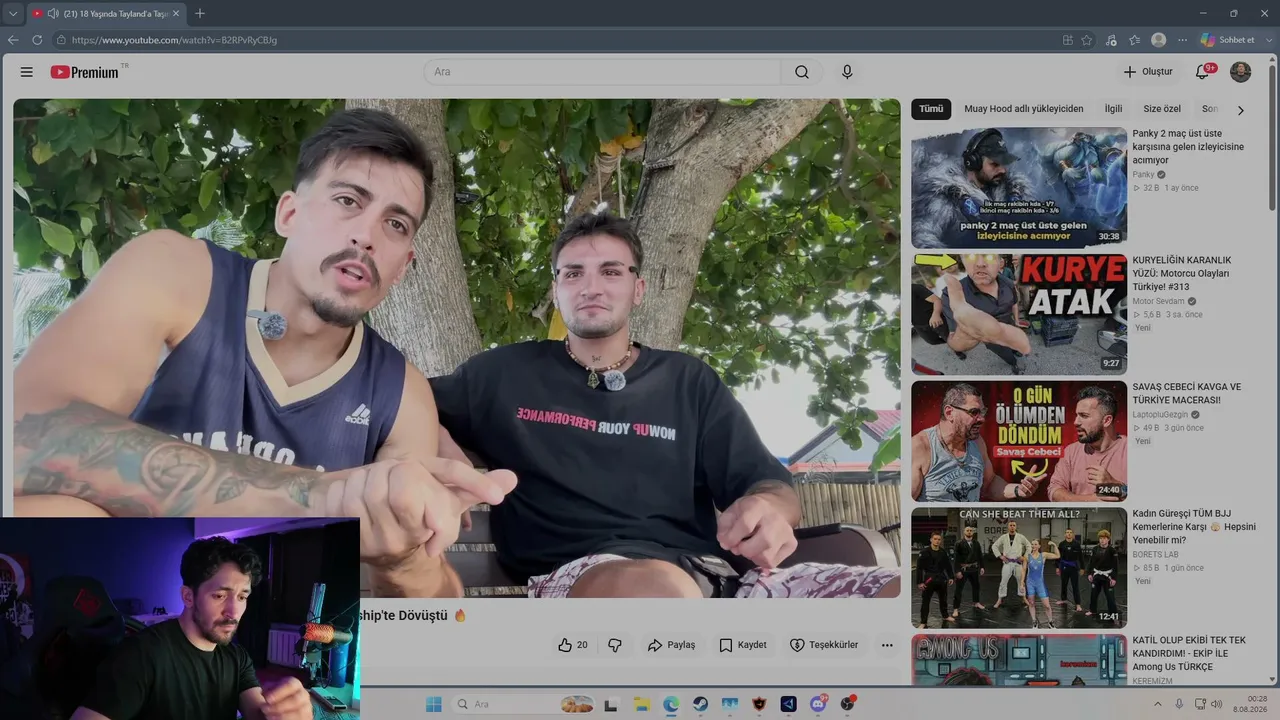Image resolution: width=1280 pixels, height=720 pixels.
Task: Select the Muay Hood adlı yükleyiciden chip
Action: coord(1023,109)
